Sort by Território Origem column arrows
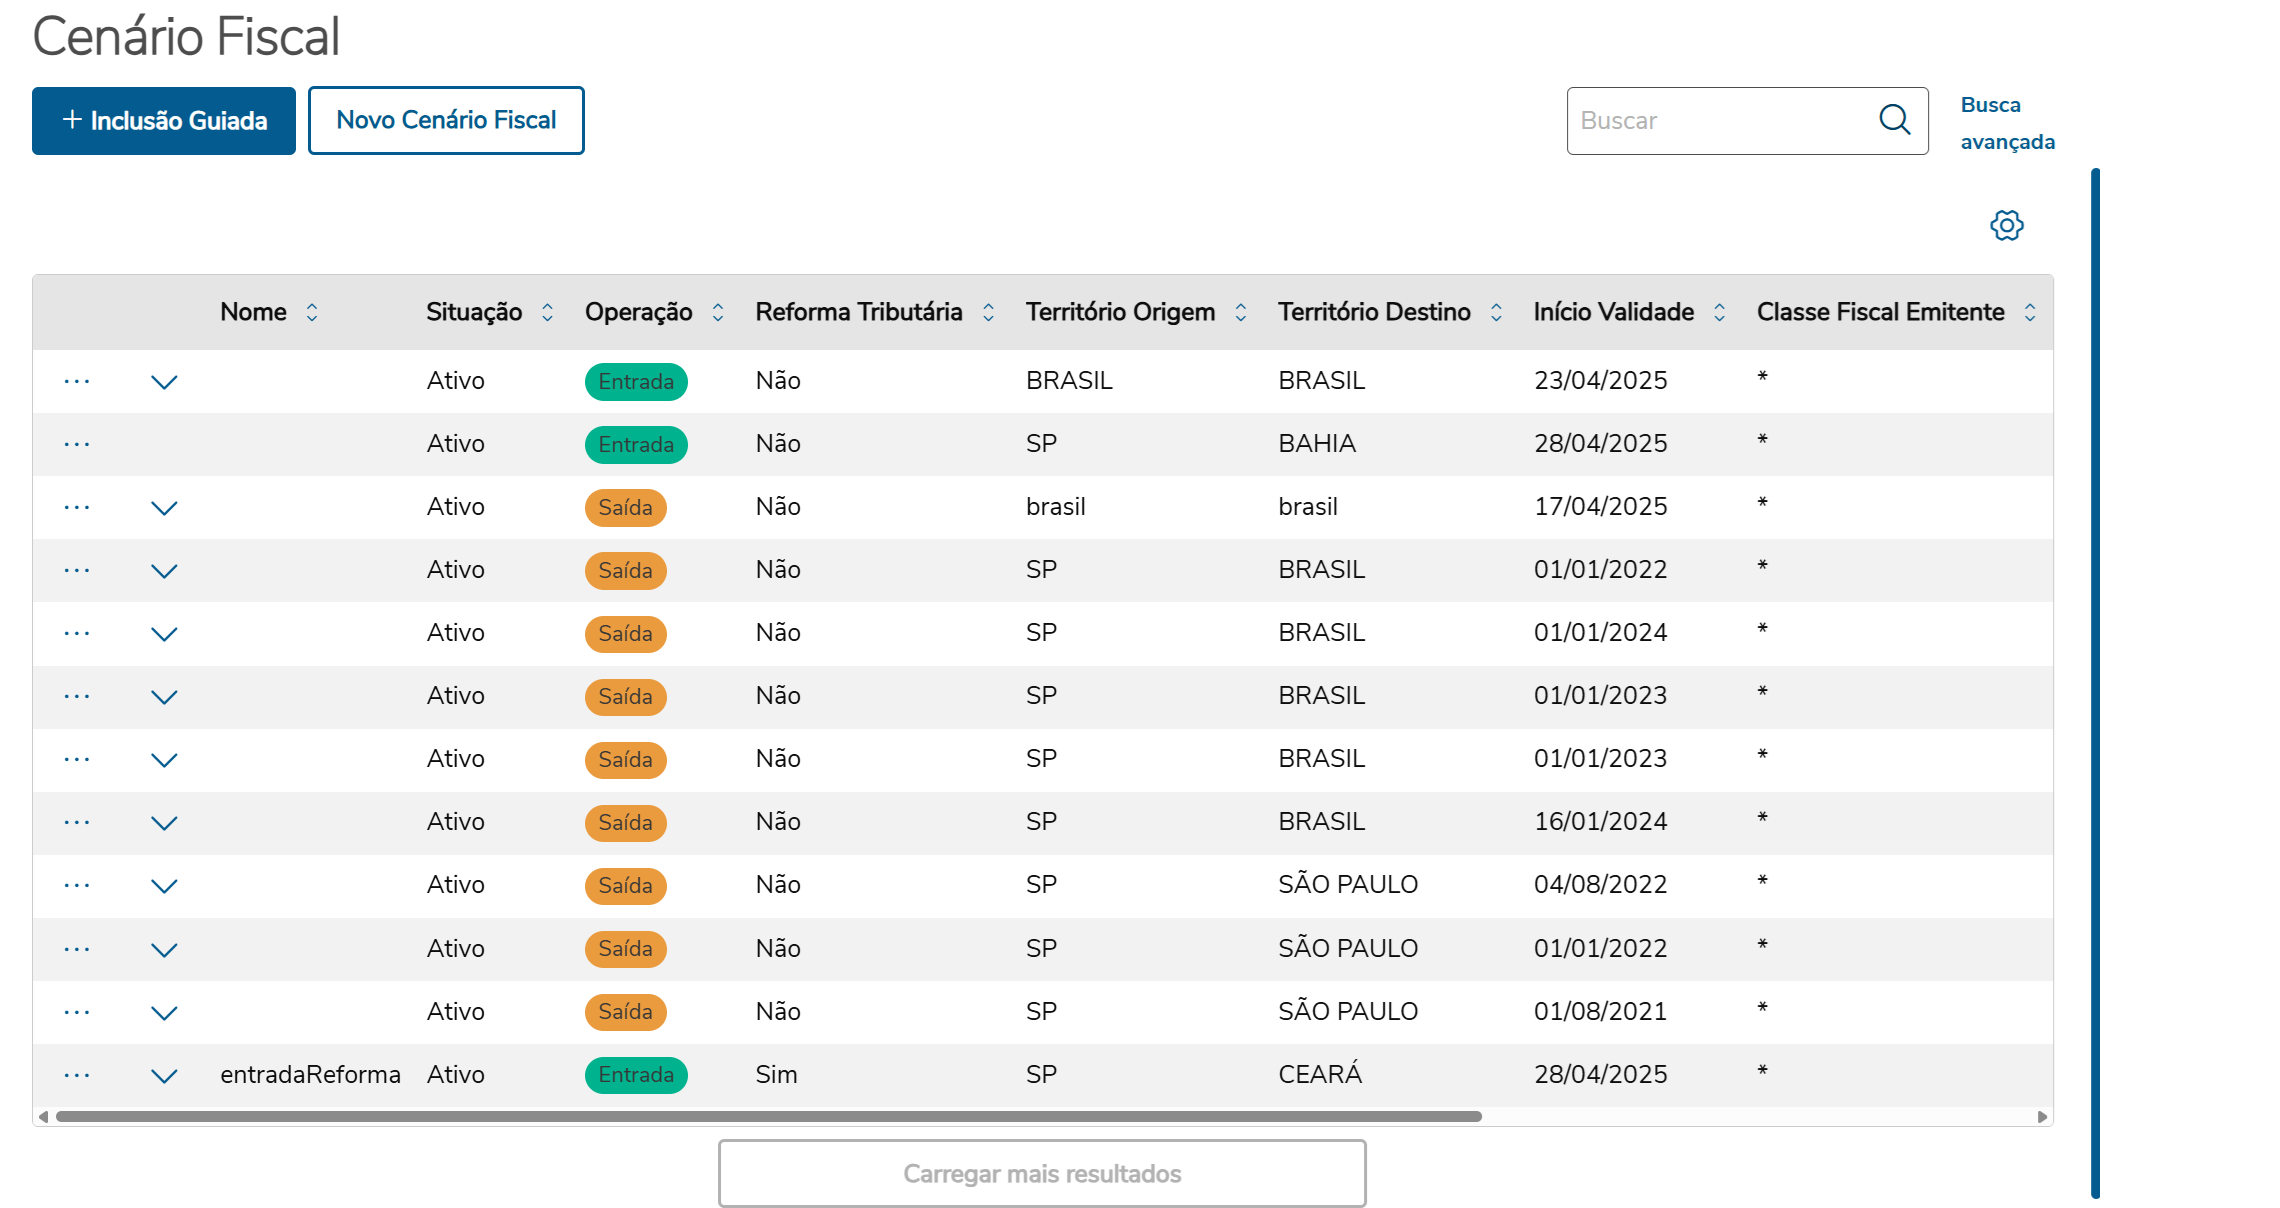Screen dimensions: 2280x1208 point(1240,312)
